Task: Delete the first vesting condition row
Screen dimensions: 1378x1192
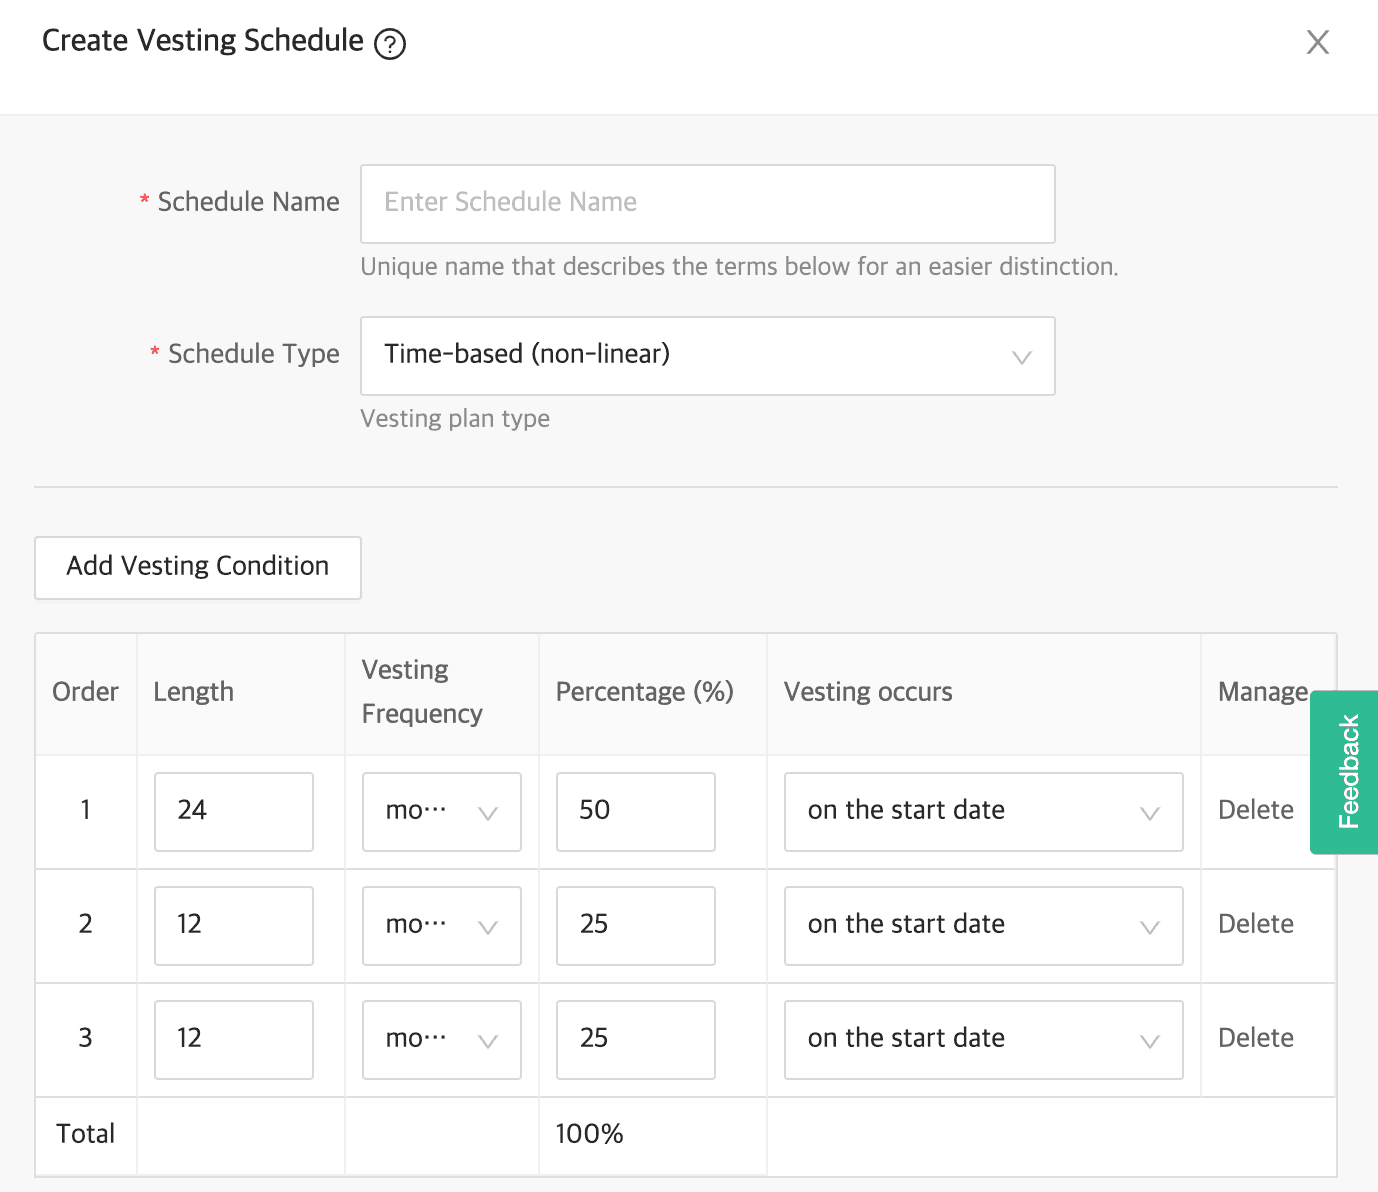Action: (x=1255, y=811)
